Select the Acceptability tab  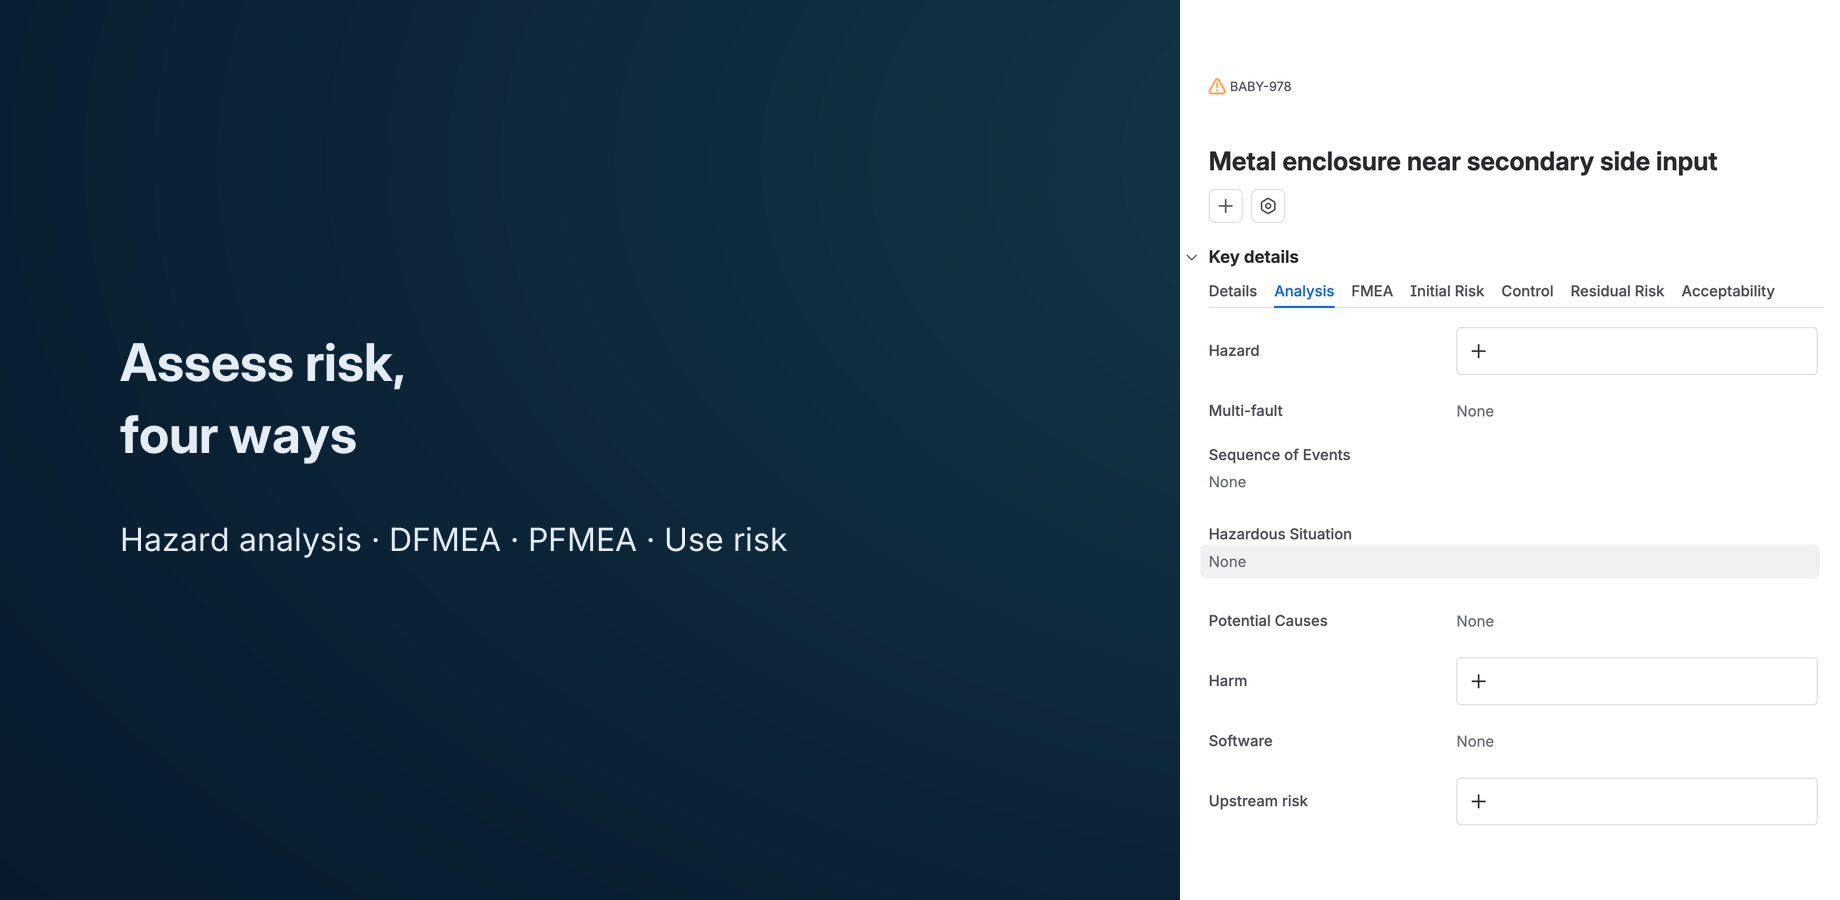point(1728,291)
